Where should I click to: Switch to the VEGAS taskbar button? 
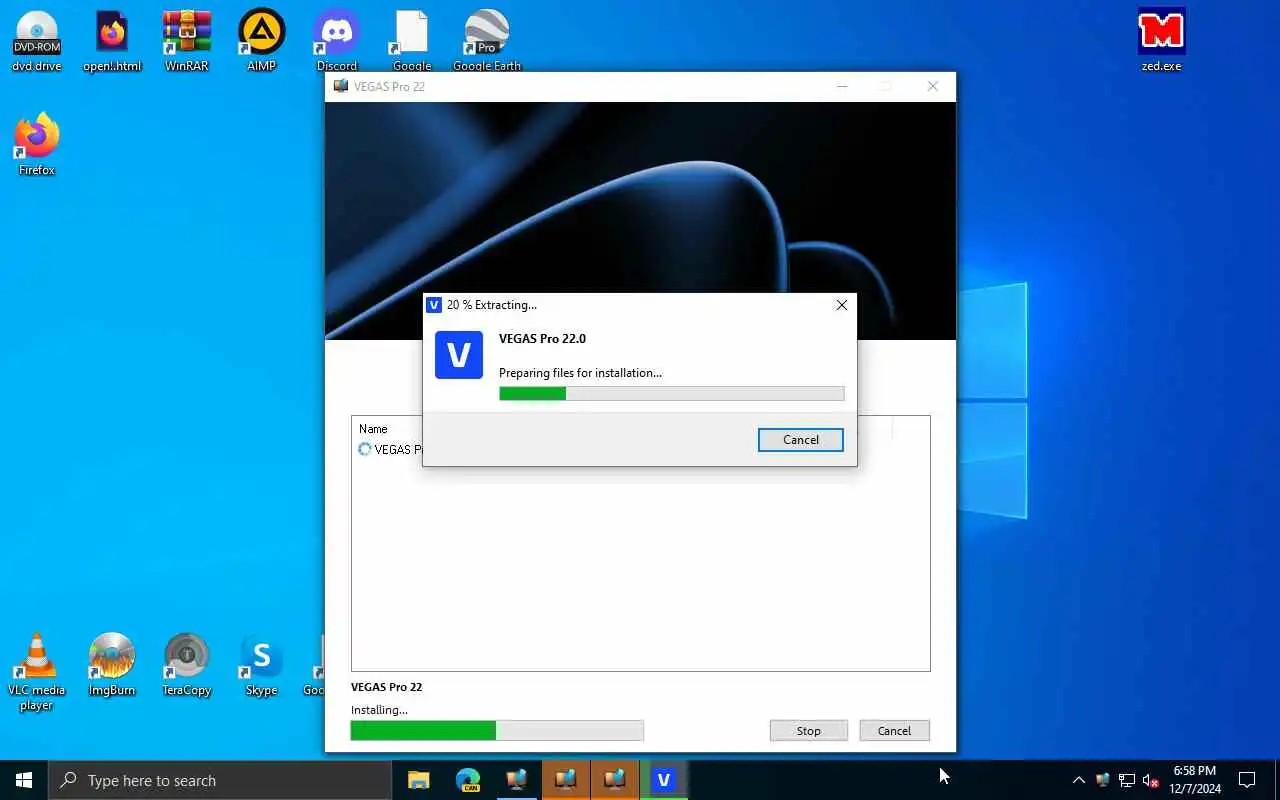tap(664, 780)
